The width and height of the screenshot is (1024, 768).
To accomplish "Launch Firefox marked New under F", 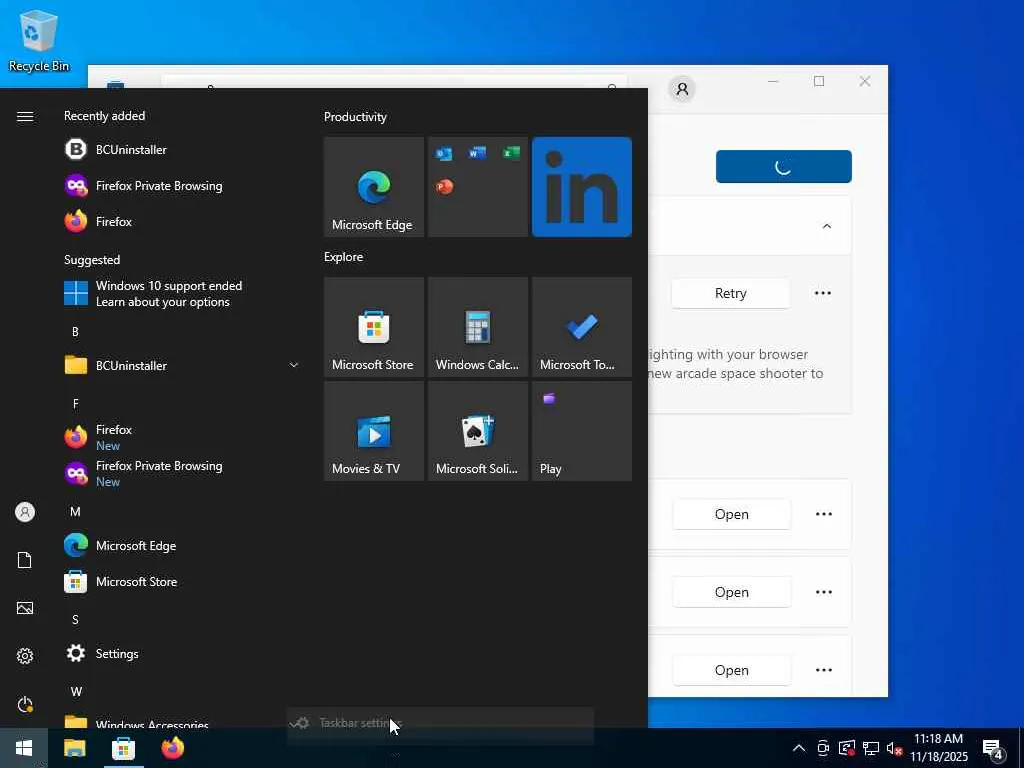I will (183, 437).
